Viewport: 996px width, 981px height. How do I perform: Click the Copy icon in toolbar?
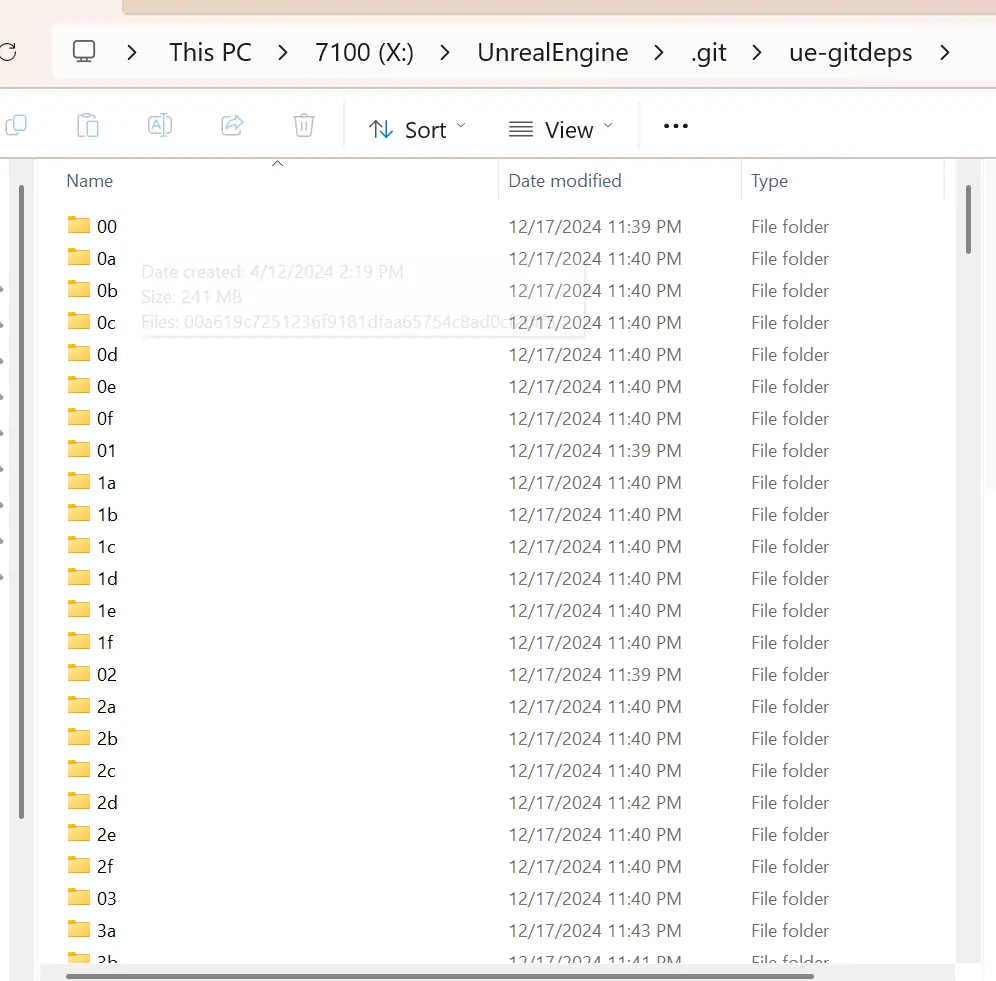[16, 126]
